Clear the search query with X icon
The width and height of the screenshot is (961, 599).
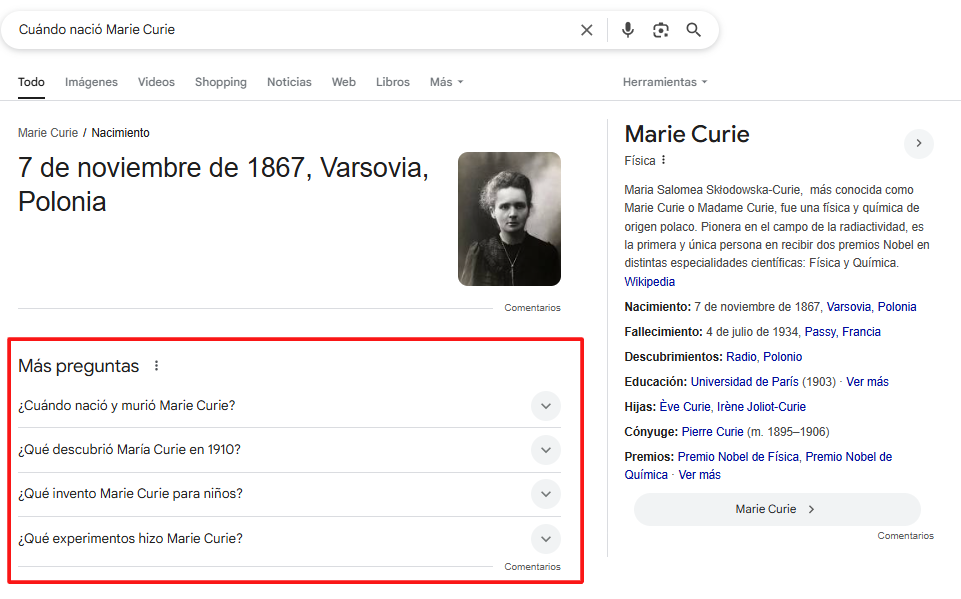pos(587,30)
